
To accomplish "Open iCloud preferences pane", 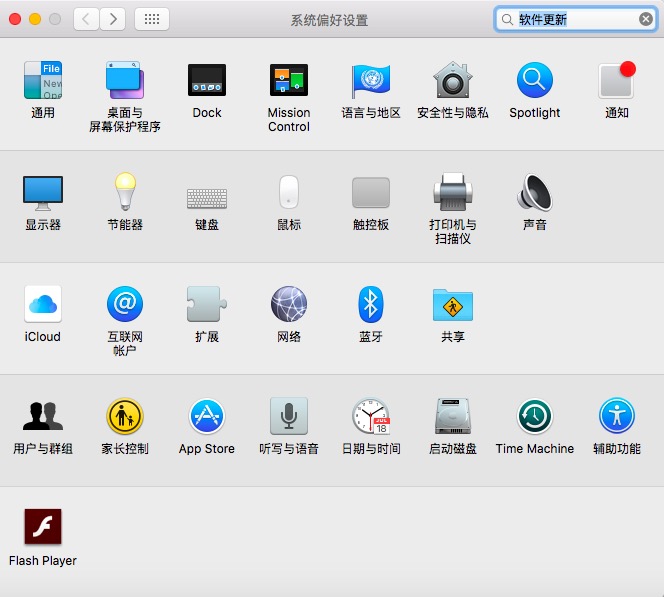I will [x=43, y=305].
